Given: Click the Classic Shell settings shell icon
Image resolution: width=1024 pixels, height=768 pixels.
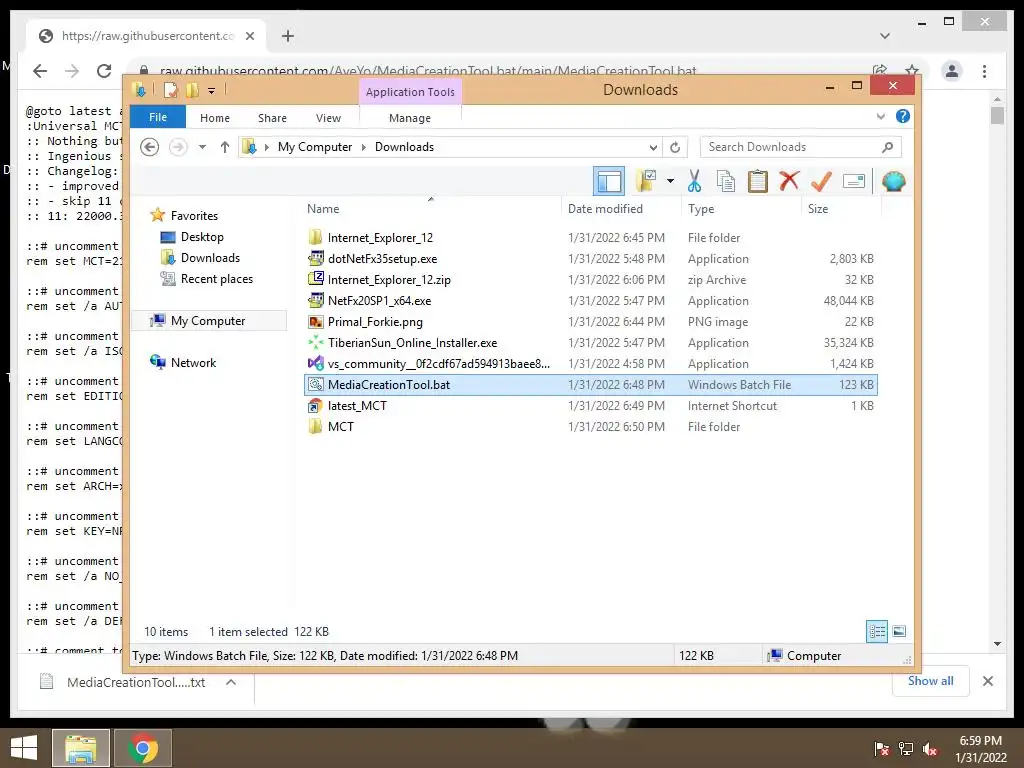Looking at the screenshot, I should click(x=893, y=181).
